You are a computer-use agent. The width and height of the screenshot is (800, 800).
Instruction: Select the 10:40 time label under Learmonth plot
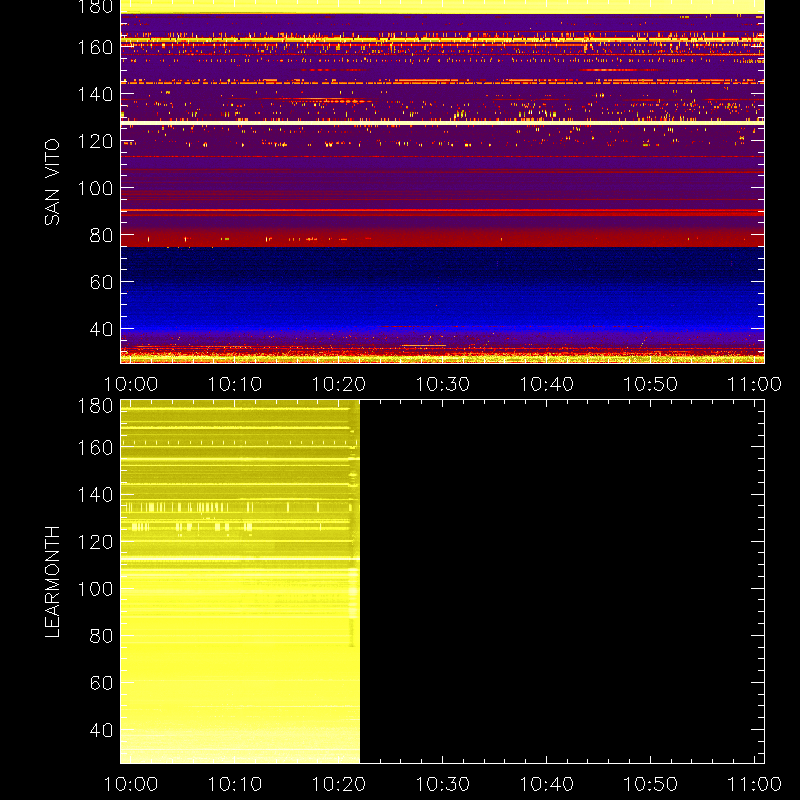[547, 784]
